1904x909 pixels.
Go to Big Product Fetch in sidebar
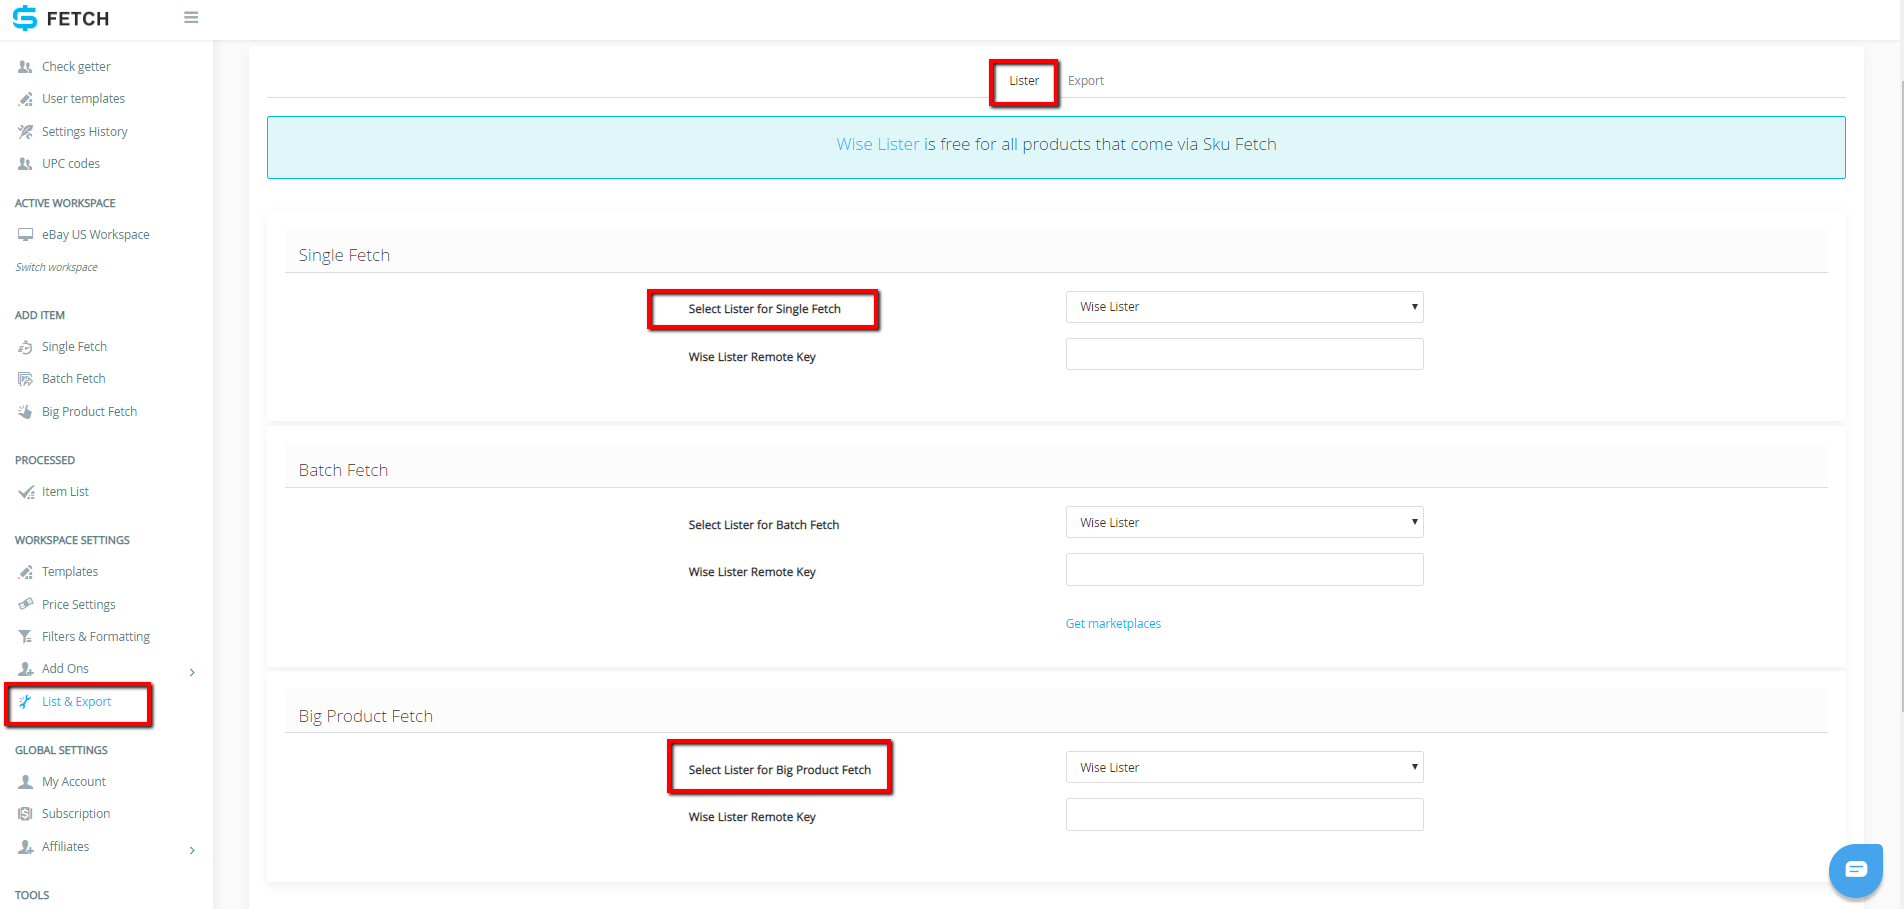[89, 412]
